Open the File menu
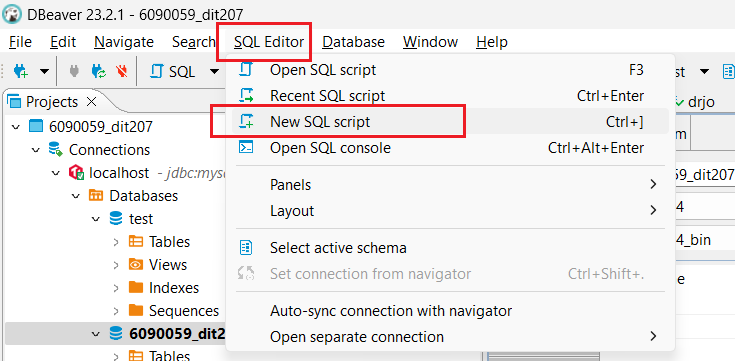This screenshot has height=361, width=735. (x=20, y=42)
